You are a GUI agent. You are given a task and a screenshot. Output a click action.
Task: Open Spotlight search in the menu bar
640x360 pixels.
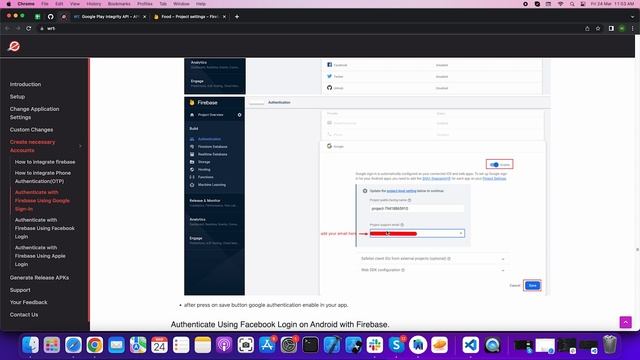[x=572, y=4]
